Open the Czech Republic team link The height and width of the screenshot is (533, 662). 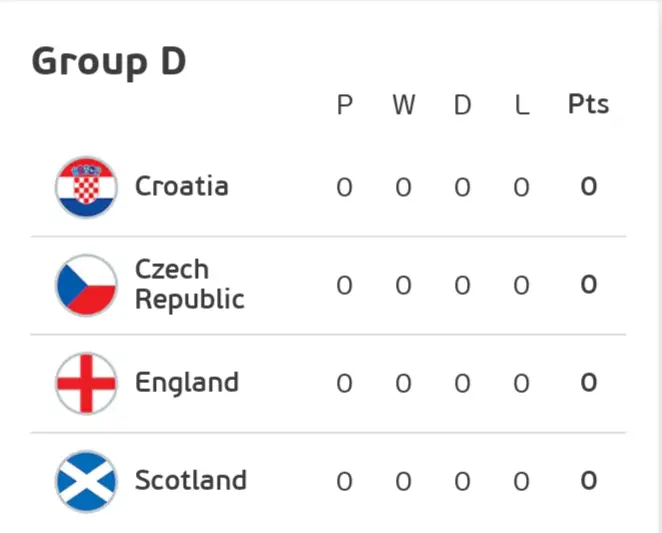[189, 285]
